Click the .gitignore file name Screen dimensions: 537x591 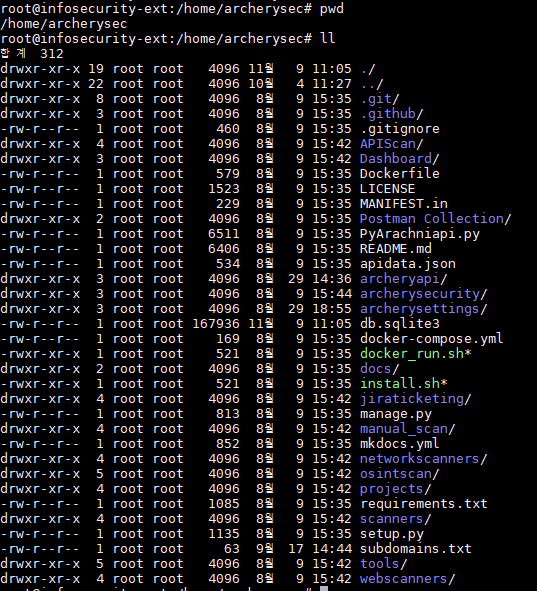point(400,129)
